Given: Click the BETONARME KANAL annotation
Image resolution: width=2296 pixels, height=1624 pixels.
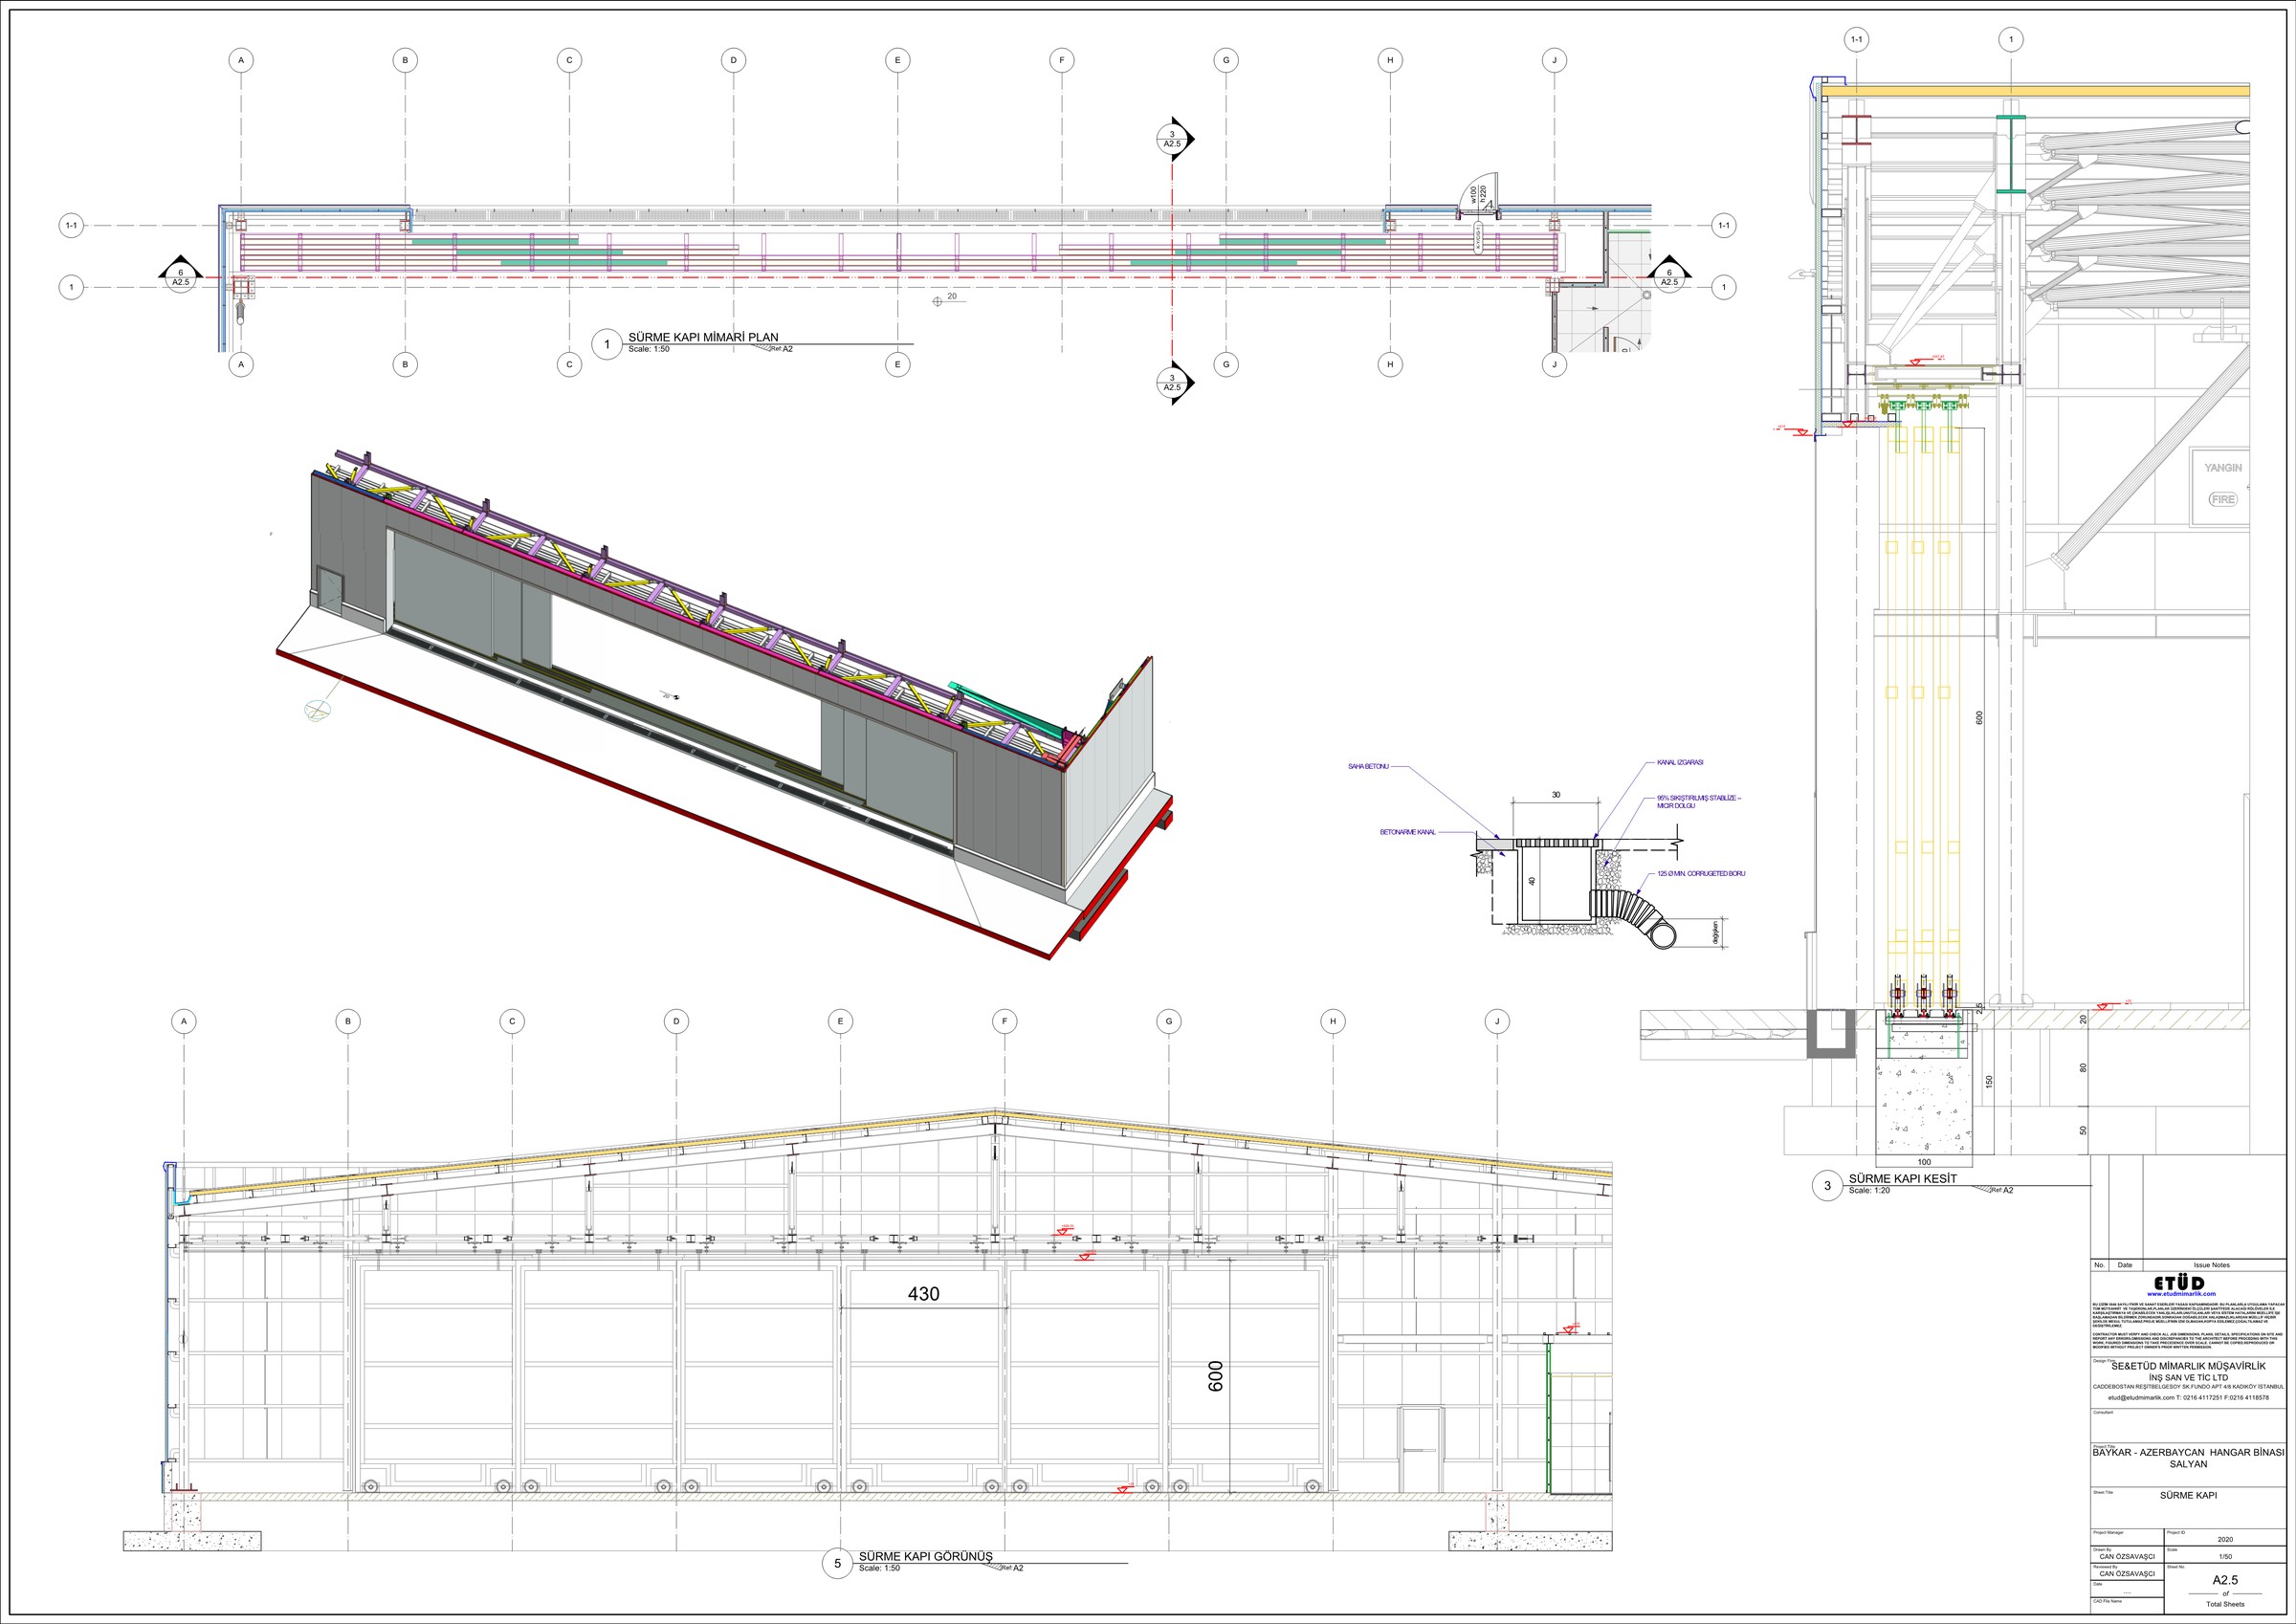Looking at the screenshot, I should [1408, 832].
